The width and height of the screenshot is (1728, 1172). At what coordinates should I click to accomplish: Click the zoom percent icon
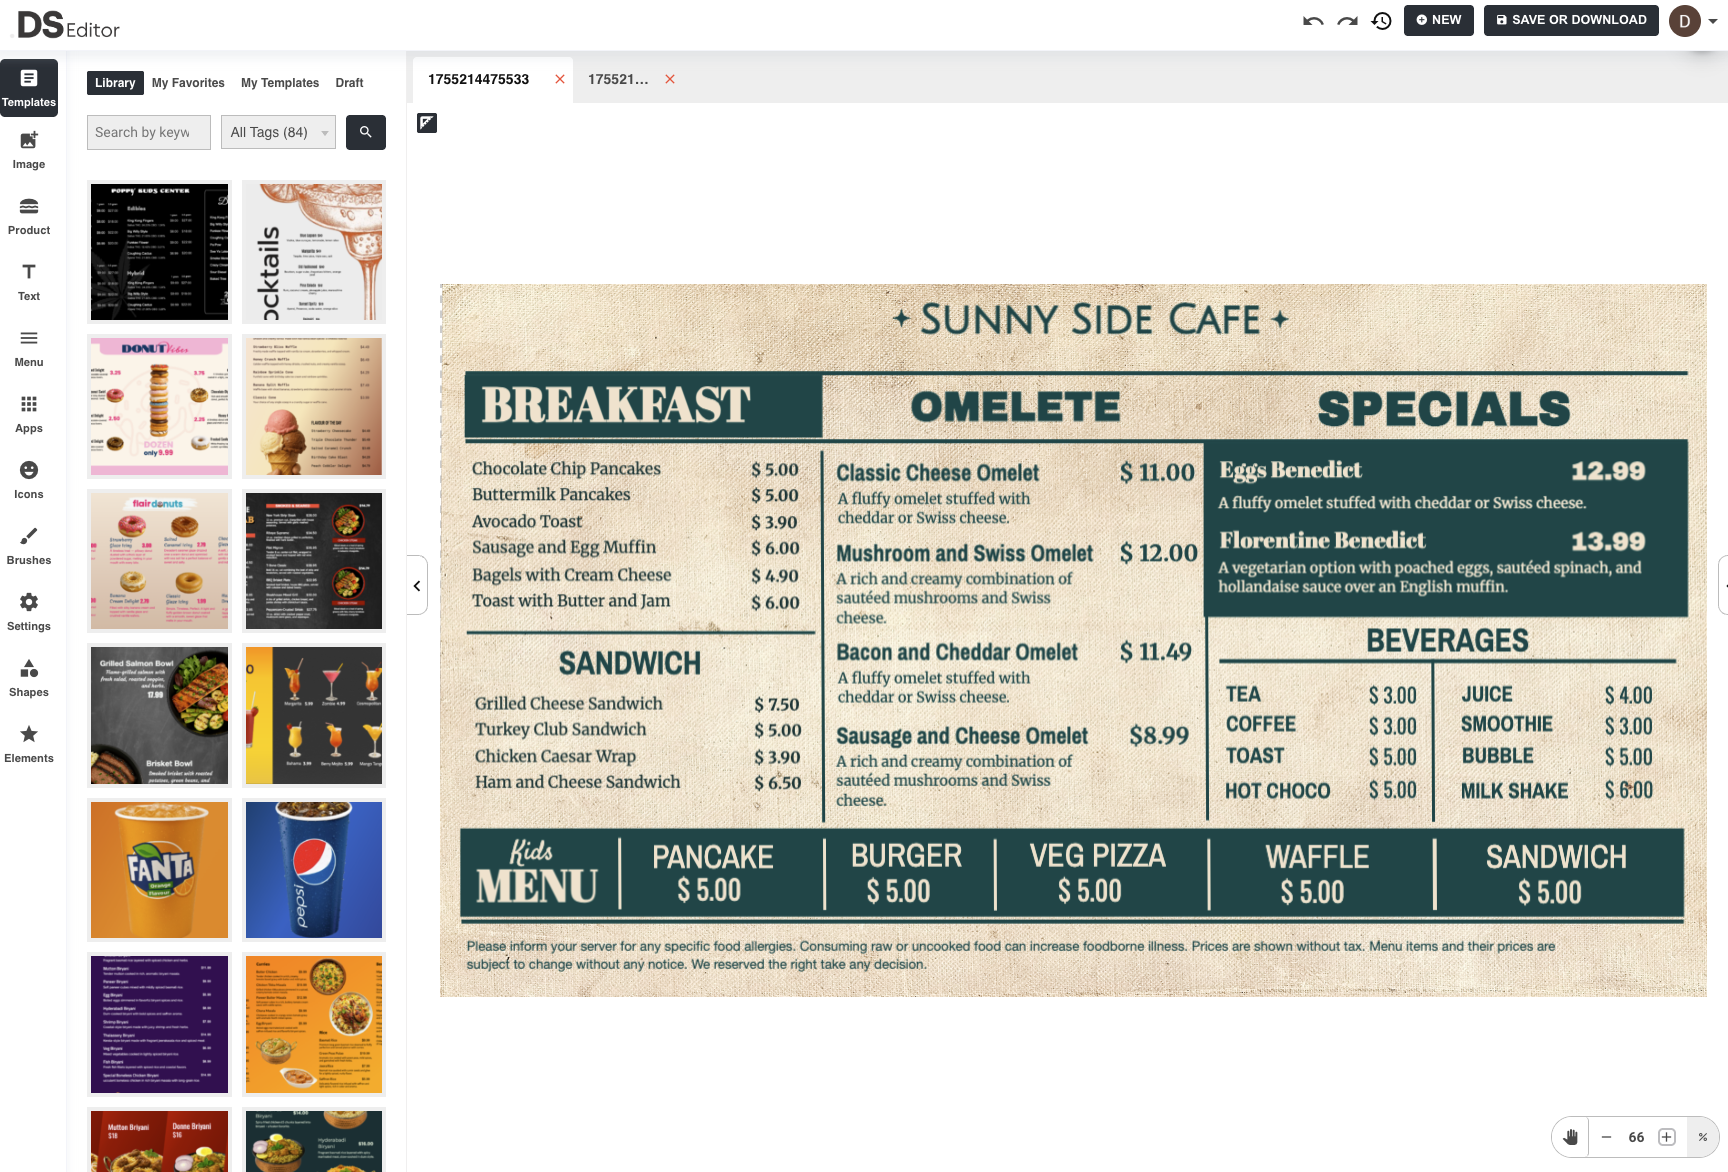point(1703,1137)
